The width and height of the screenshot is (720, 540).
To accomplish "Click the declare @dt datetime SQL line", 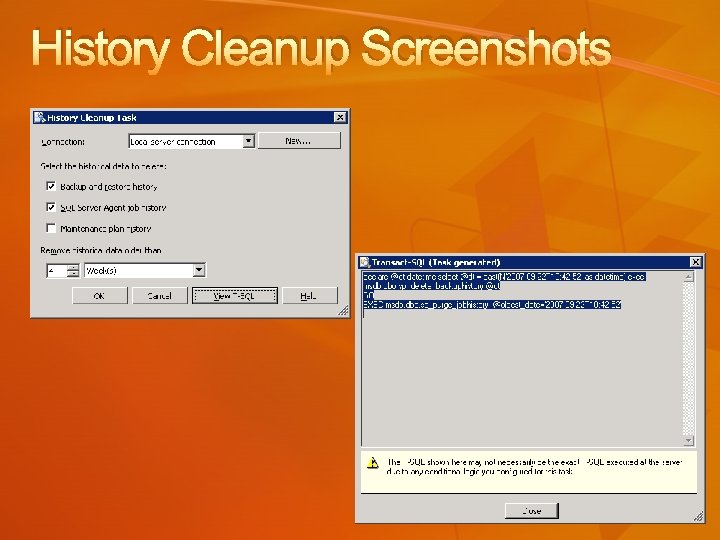I will pos(504,276).
